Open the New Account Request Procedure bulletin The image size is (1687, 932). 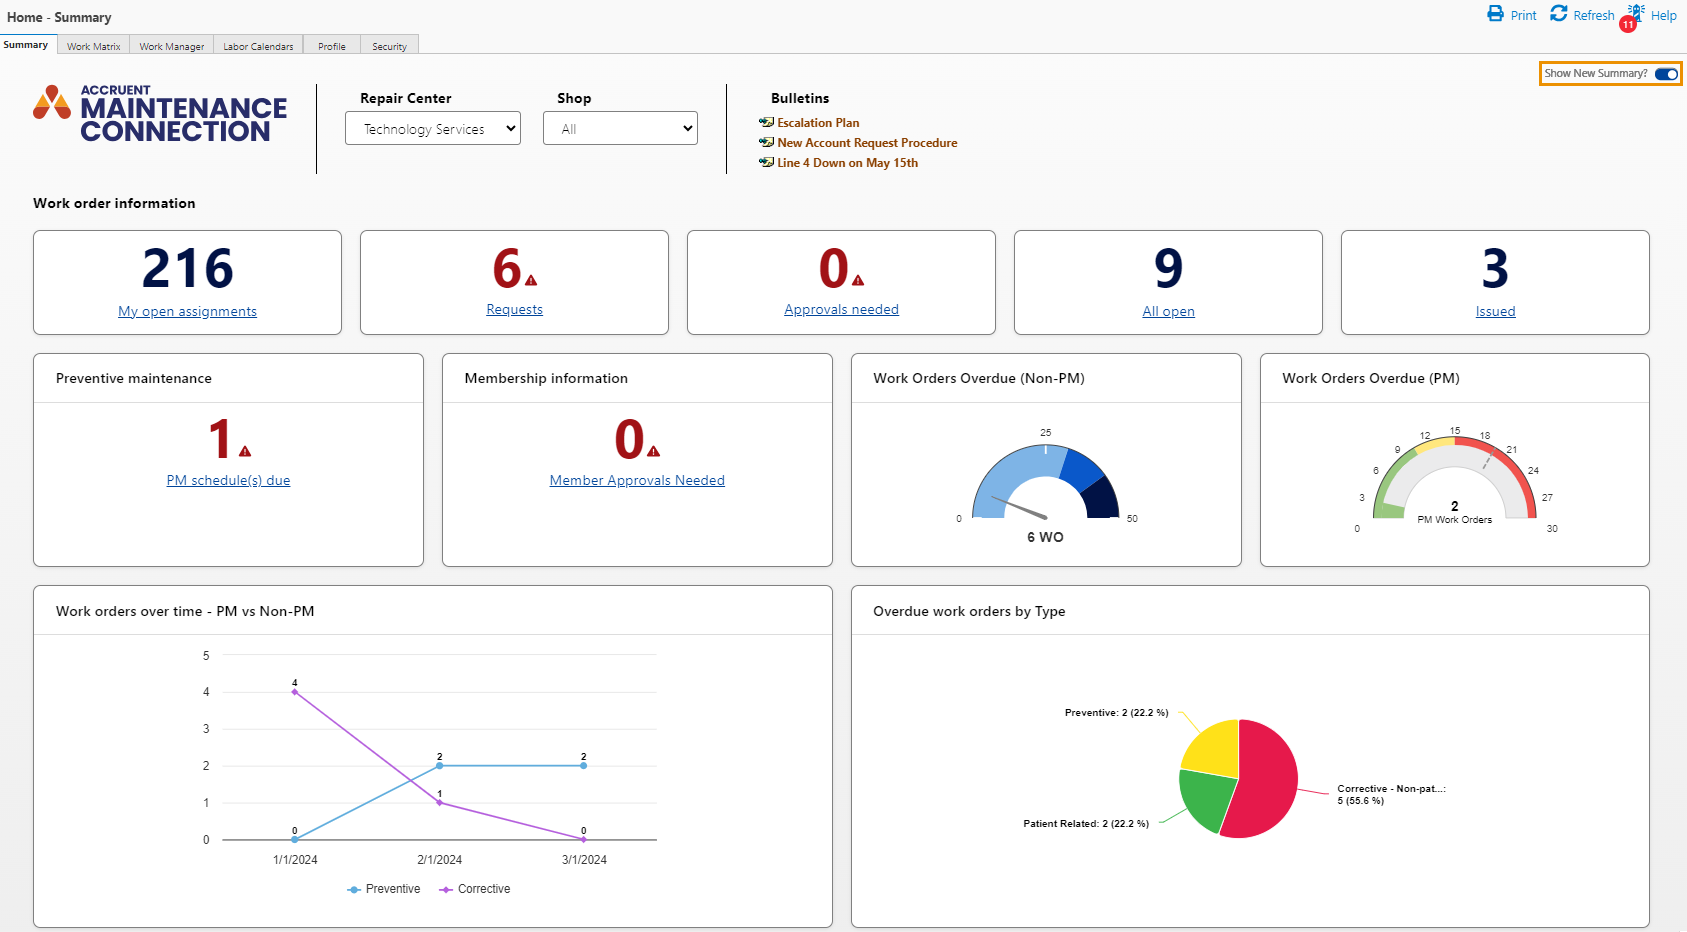tap(866, 142)
